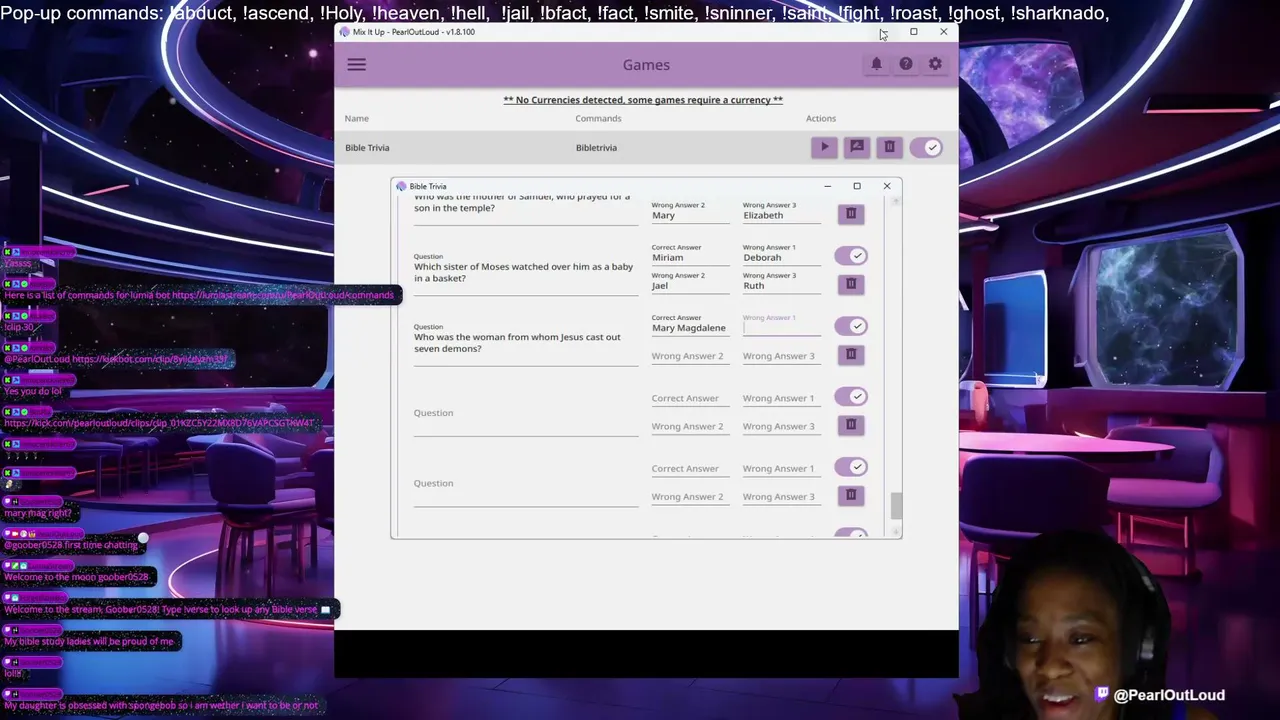The image size is (1280, 720).
Task: Click the lumiastream commands link in chat
Action: [x=283, y=295]
